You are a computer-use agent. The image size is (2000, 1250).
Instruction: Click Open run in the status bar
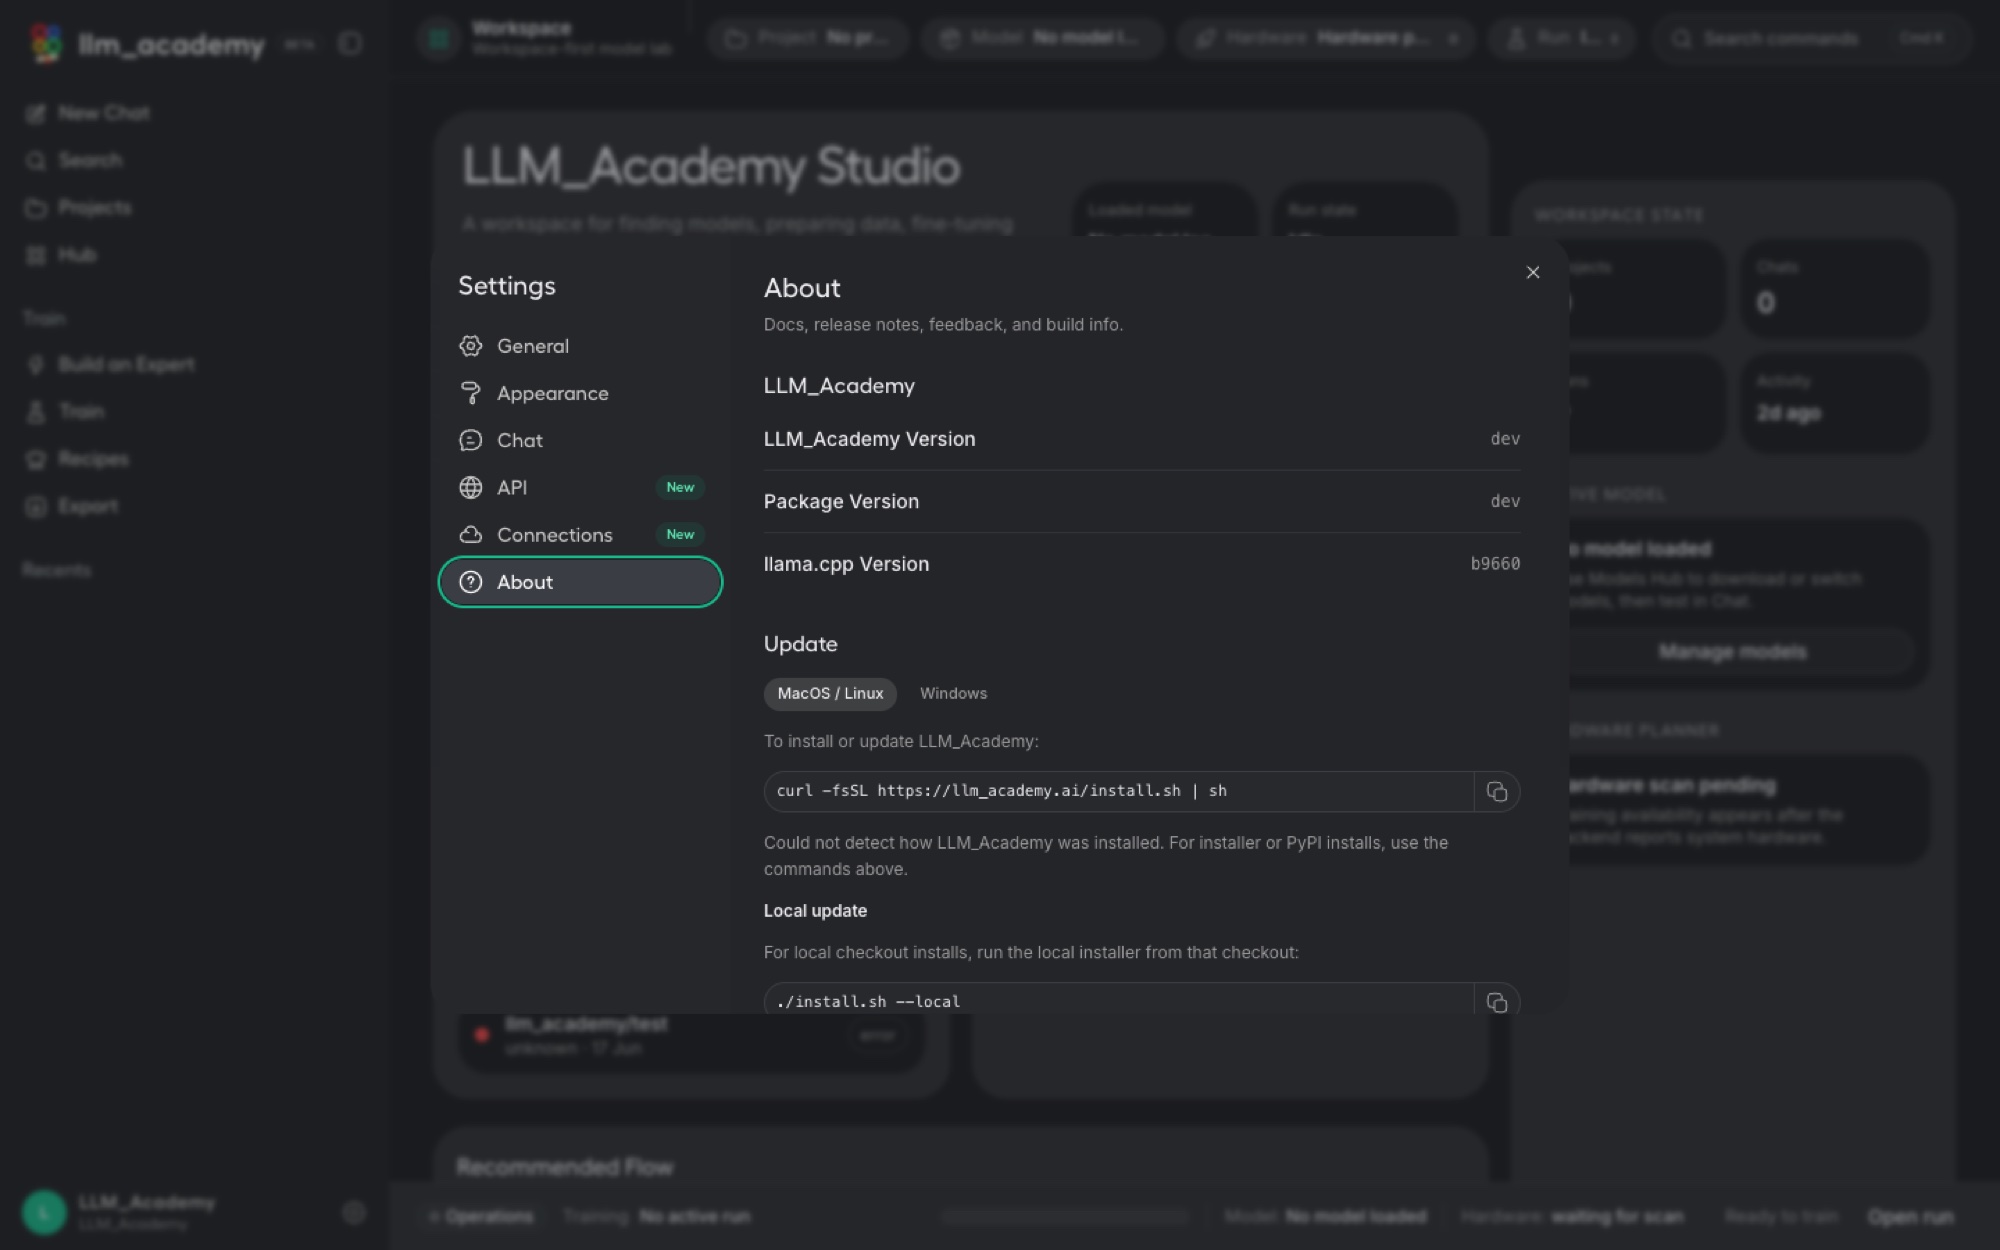click(x=1910, y=1216)
